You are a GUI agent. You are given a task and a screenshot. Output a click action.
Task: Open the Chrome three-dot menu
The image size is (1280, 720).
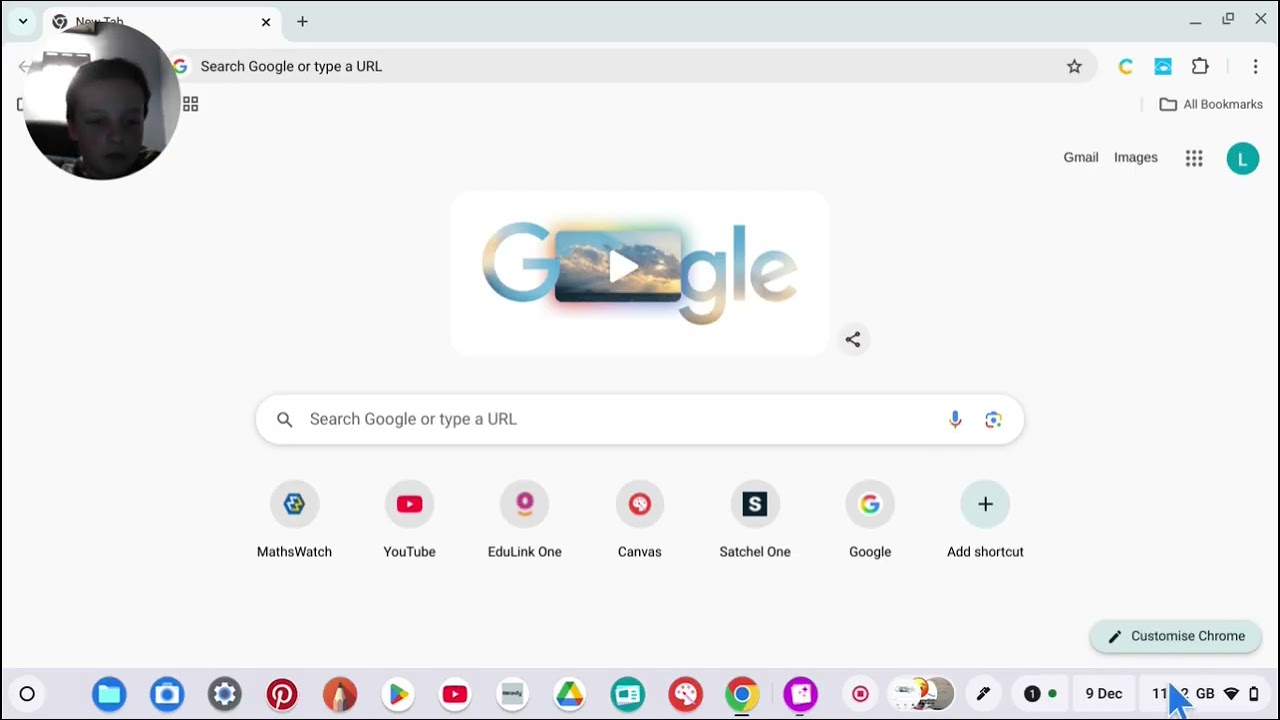[1255, 67]
